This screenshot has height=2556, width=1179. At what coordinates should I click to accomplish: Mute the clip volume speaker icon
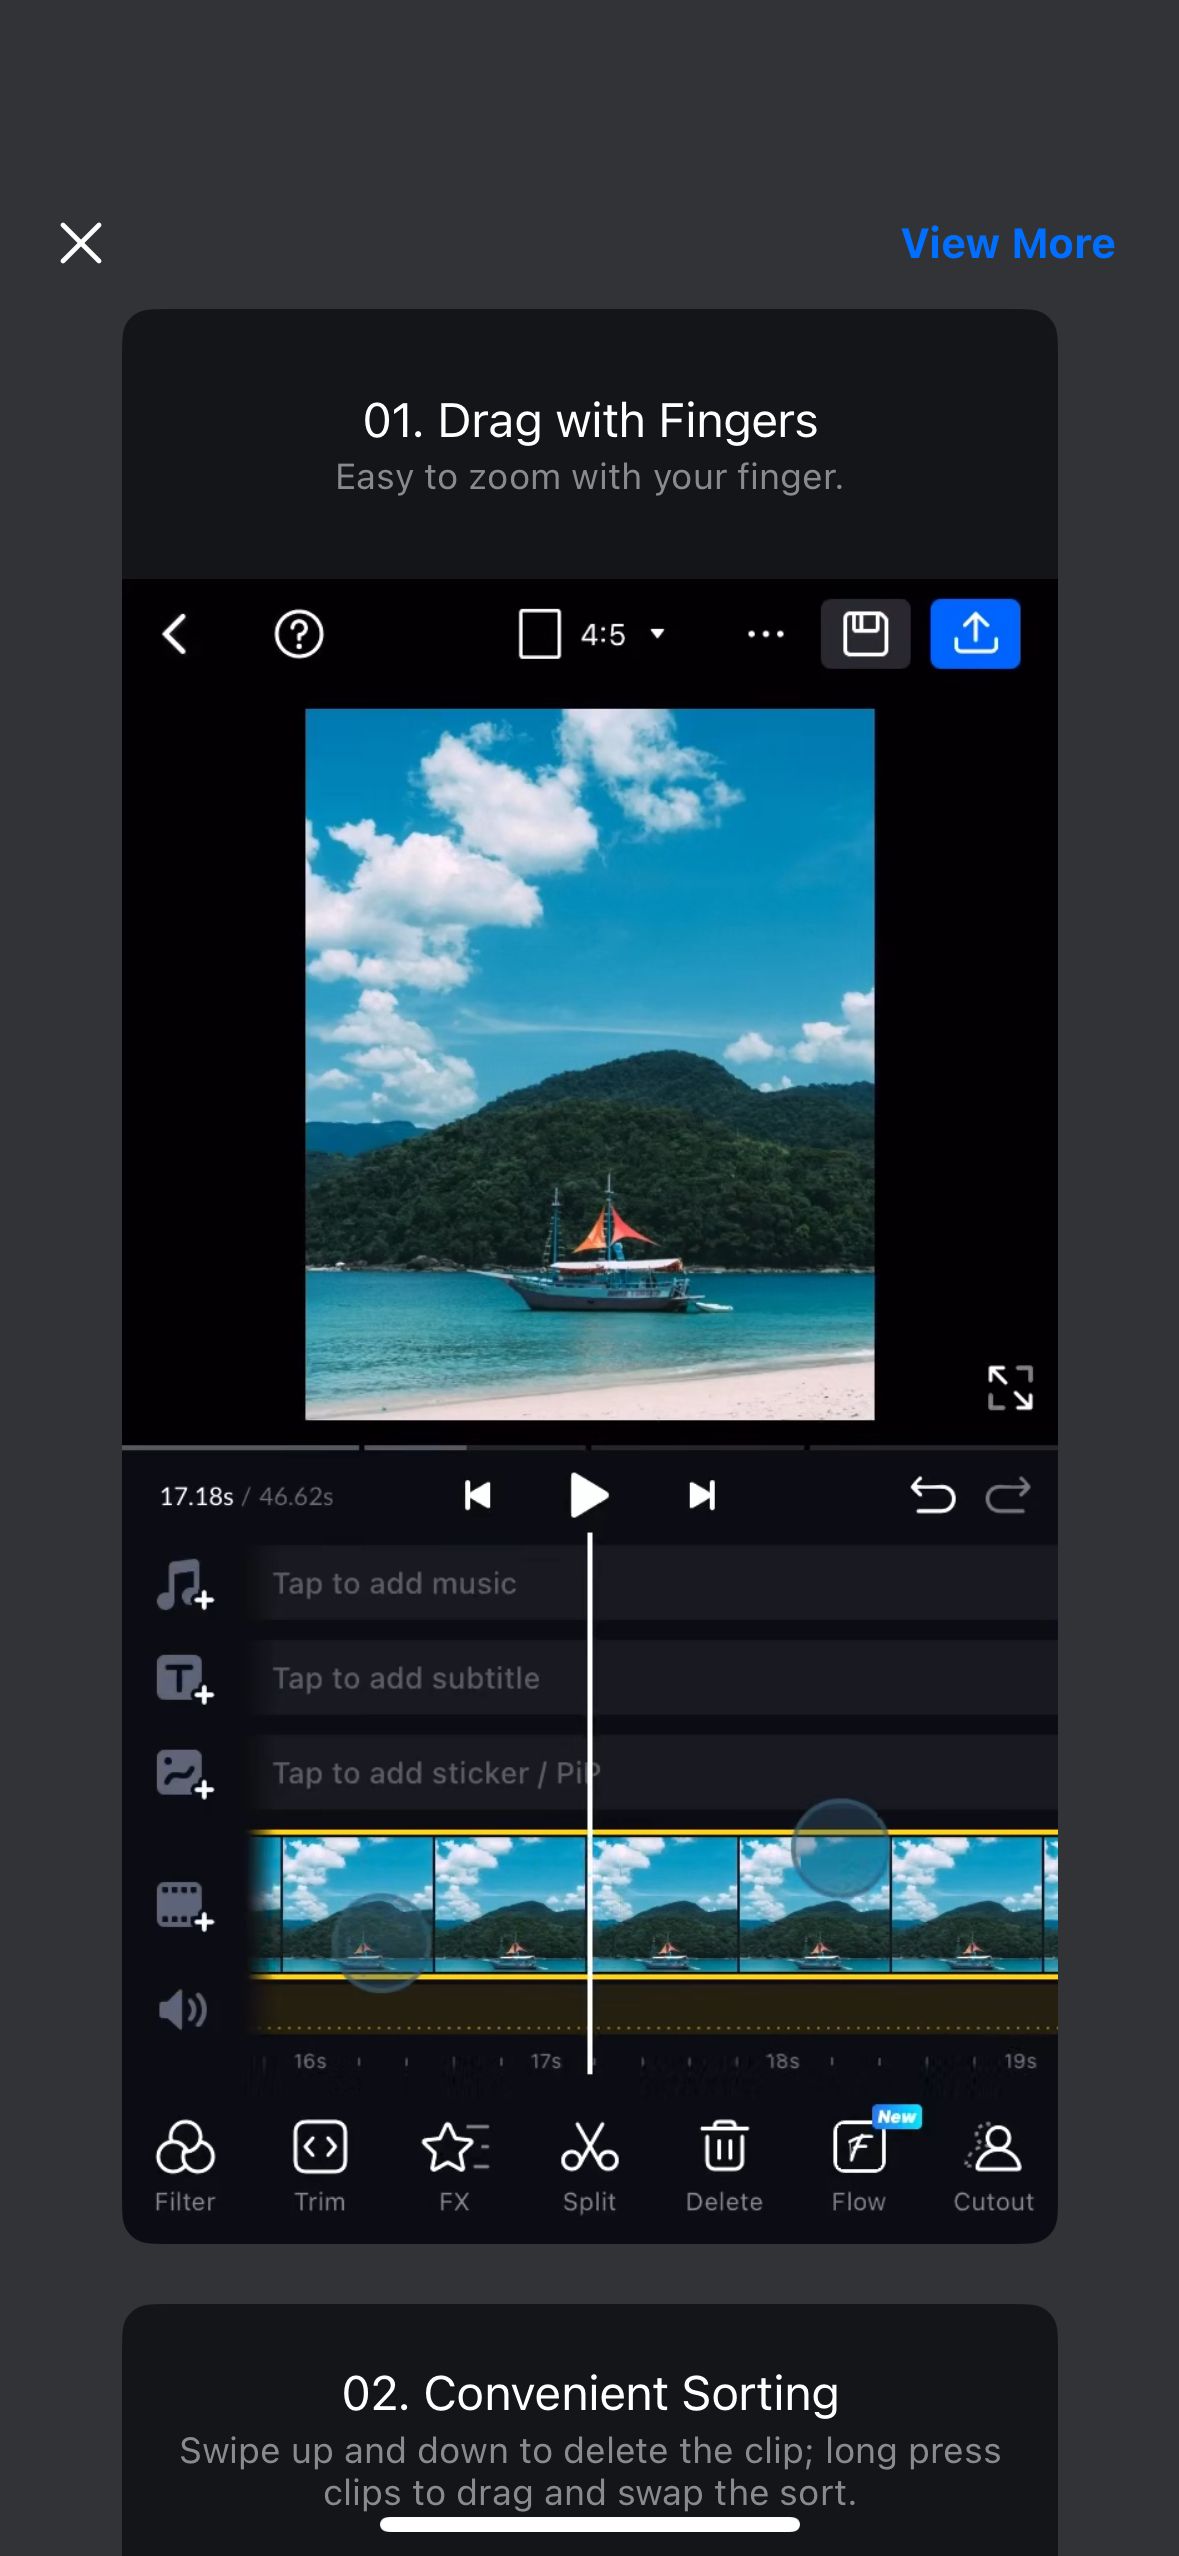click(x=183, y=2009)
